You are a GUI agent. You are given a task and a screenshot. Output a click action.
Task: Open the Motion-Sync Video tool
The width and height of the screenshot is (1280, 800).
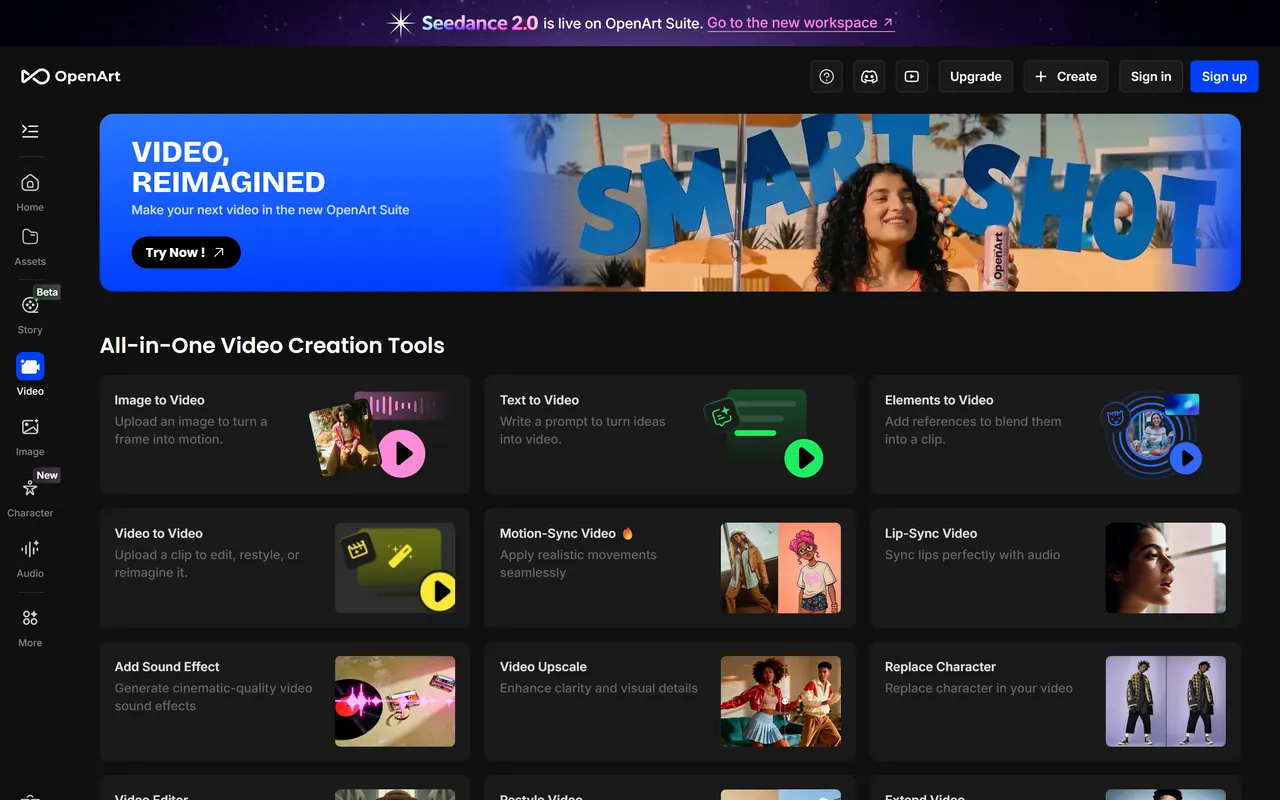click(x=670, y=568)
